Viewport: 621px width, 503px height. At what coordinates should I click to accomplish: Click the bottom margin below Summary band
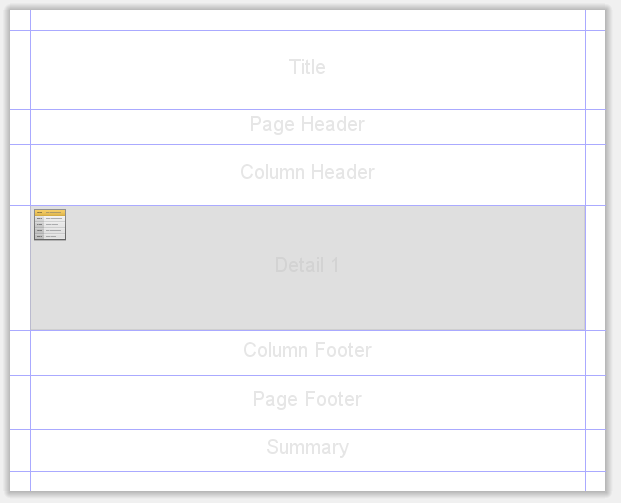pos(308,481)
